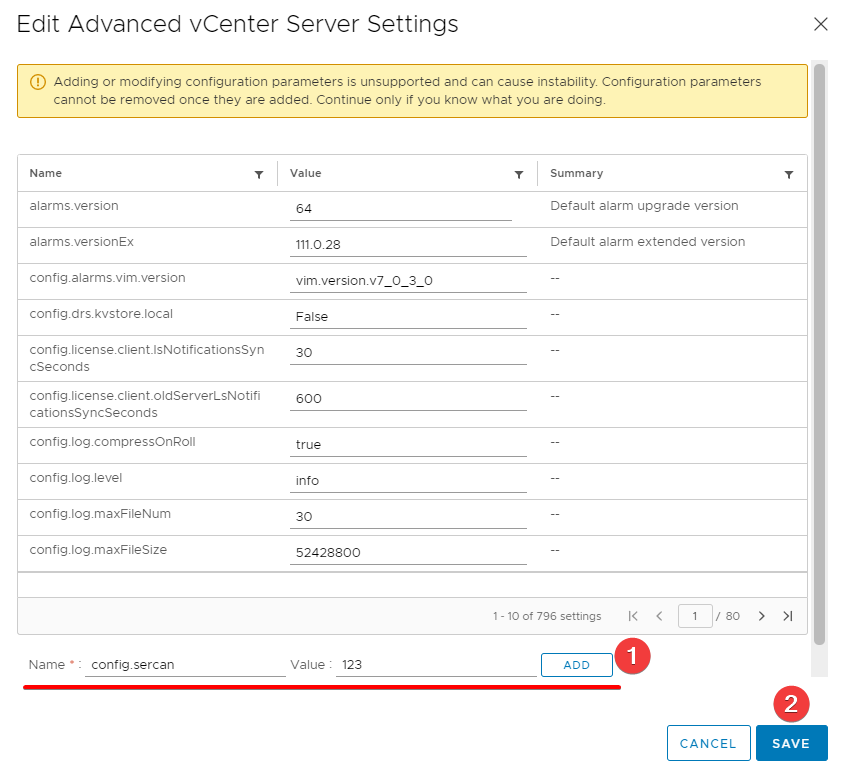Edit the config.log.maxFileSize value field
Screen dimensions: 843x779
coord(408,552)
